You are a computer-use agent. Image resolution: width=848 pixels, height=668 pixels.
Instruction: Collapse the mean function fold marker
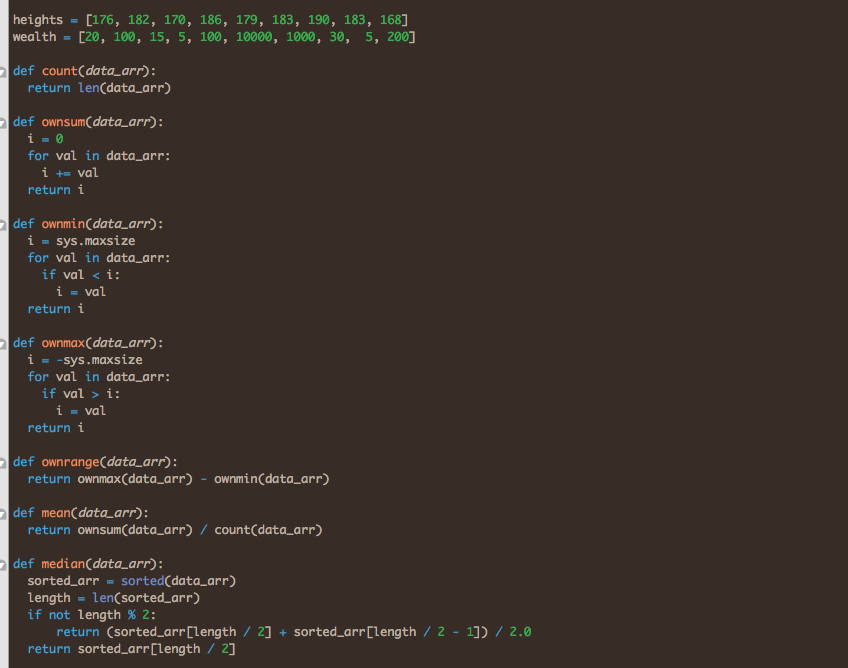pos(3,513)
